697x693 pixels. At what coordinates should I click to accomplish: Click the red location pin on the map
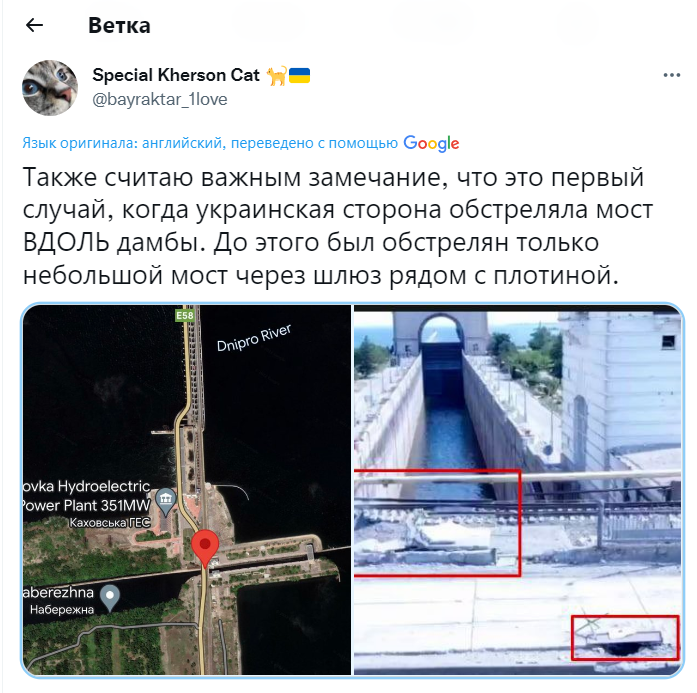[x=205, y=548]
